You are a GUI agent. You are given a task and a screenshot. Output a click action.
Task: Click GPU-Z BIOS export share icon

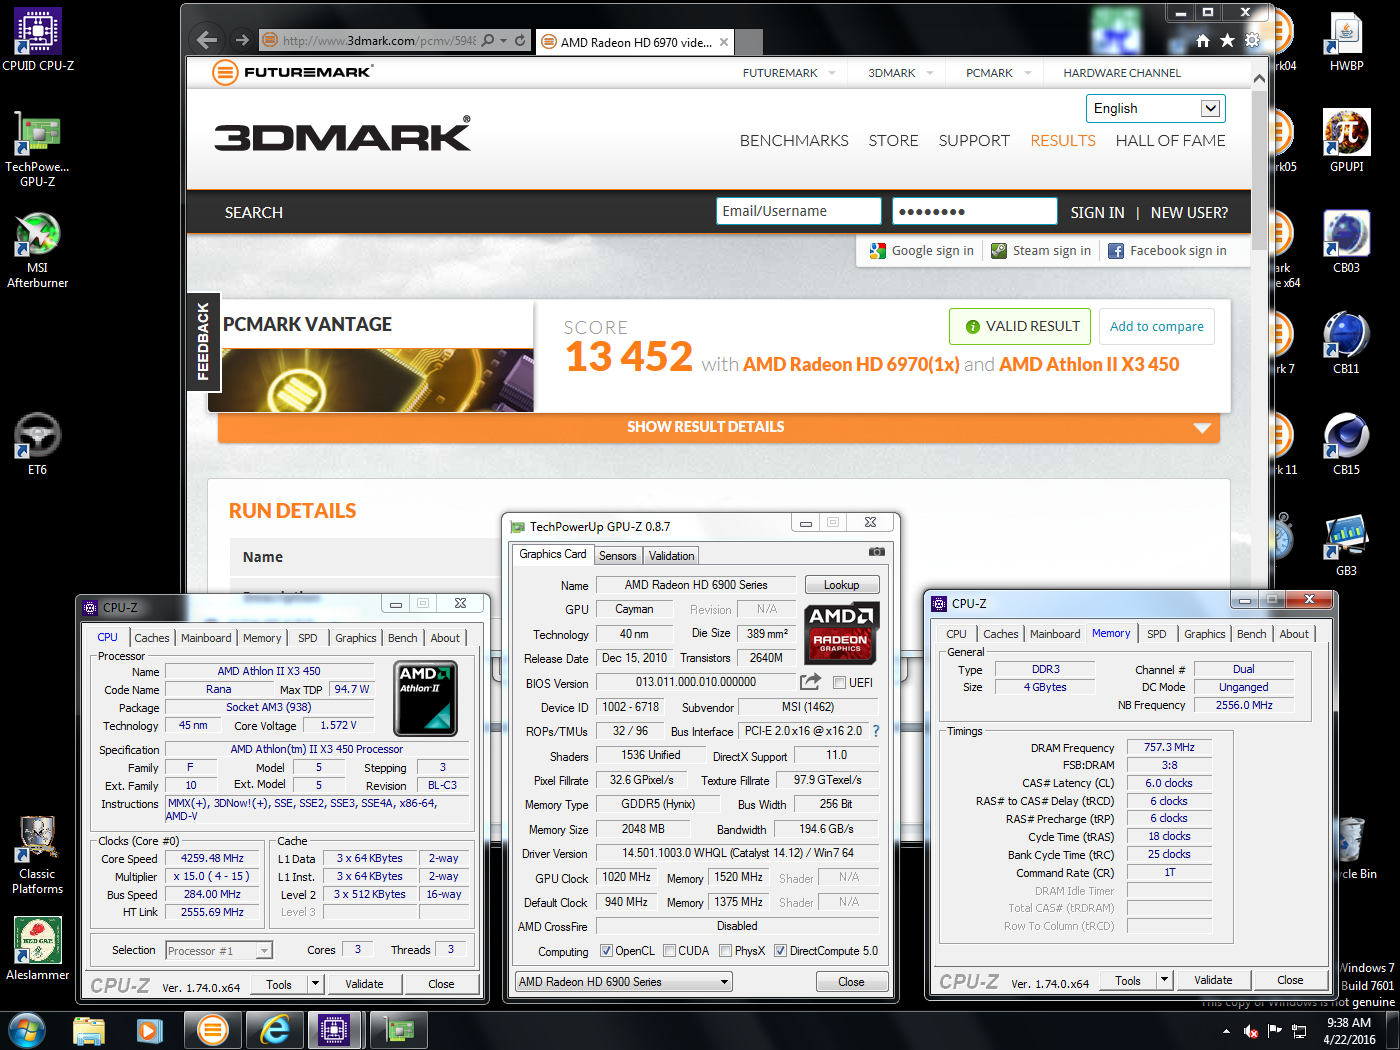pyautogui.click(x=810, y=682)
